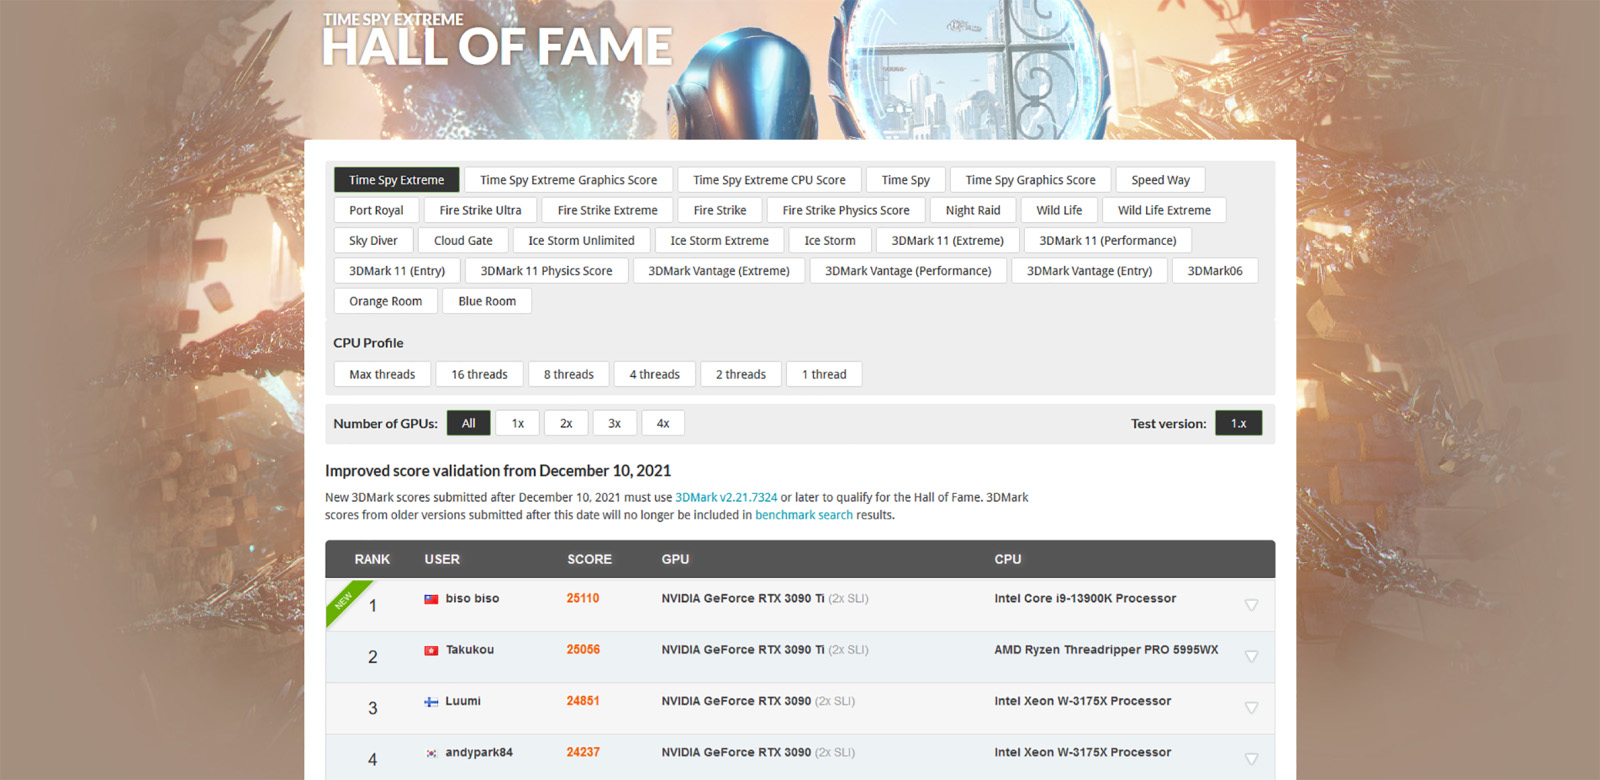Screen dimensions: 1600x780
Task: Select the Max threads CPU Profile
Action: click(382, 374)
